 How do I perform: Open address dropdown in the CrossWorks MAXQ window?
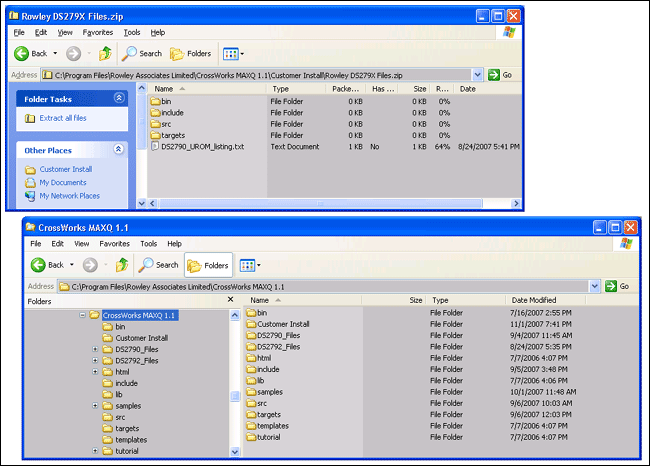595,286
